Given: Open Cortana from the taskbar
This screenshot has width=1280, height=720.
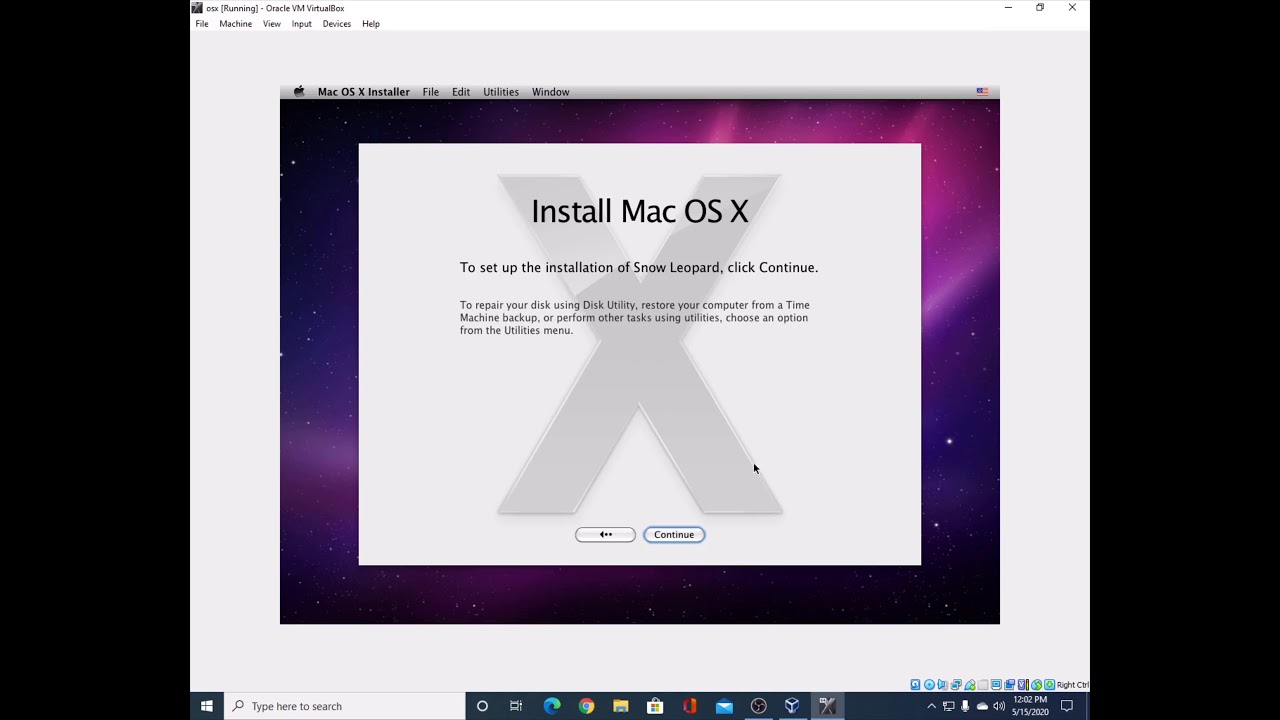Looking at the screenshot, I should click(482, 706).
